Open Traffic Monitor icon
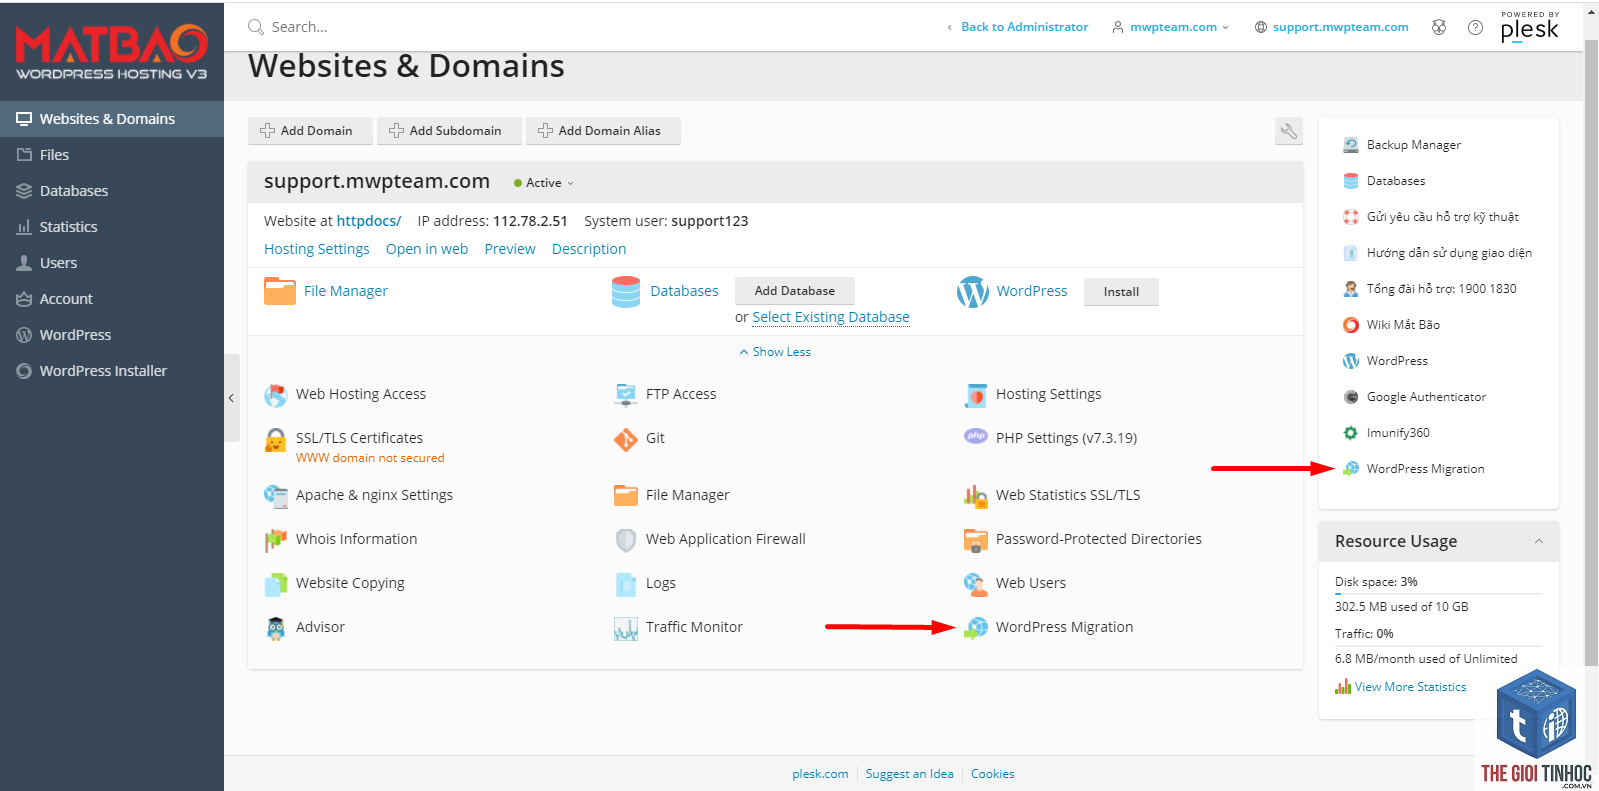This screenshot has height=791, width=1599. (626, 628)
